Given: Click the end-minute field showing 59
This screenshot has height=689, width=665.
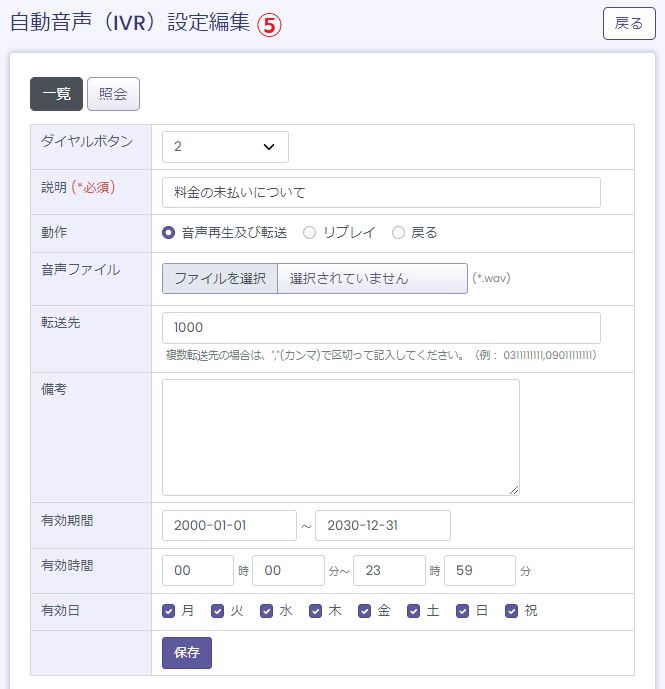Looking at the screenshot, I should coord(479,570).
